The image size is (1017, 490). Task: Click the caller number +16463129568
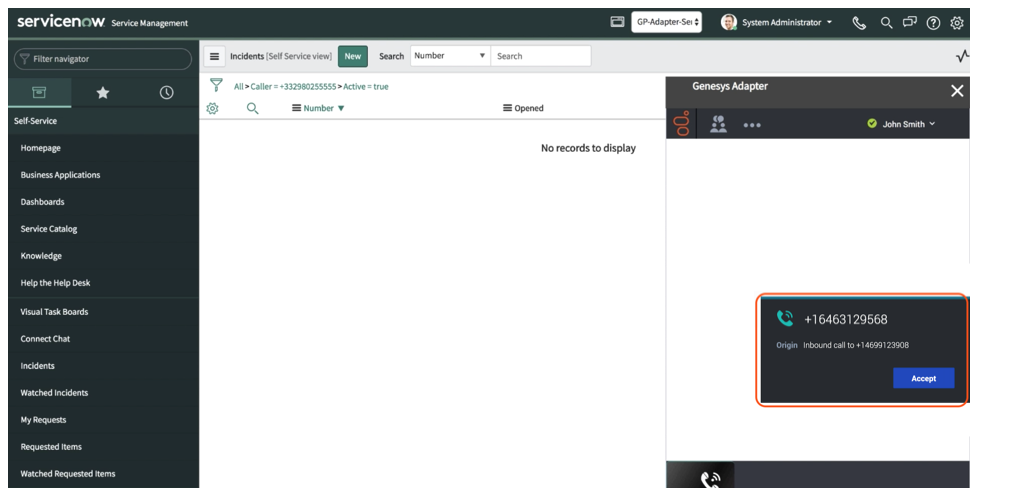[x=845, y=319]
